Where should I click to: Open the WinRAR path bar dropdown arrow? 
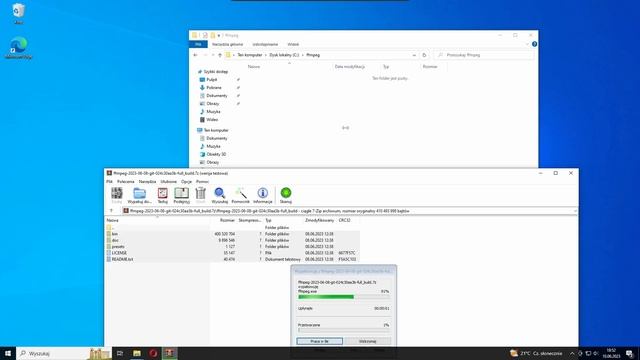(x=575, y=211)
